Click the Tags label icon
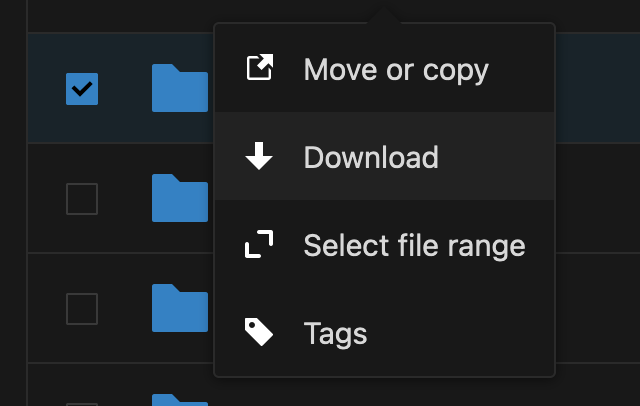 (x=259, y=332)
